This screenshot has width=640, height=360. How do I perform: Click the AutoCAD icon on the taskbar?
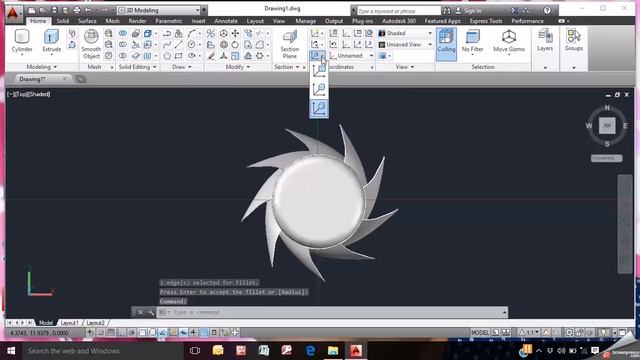coord(356,351)
